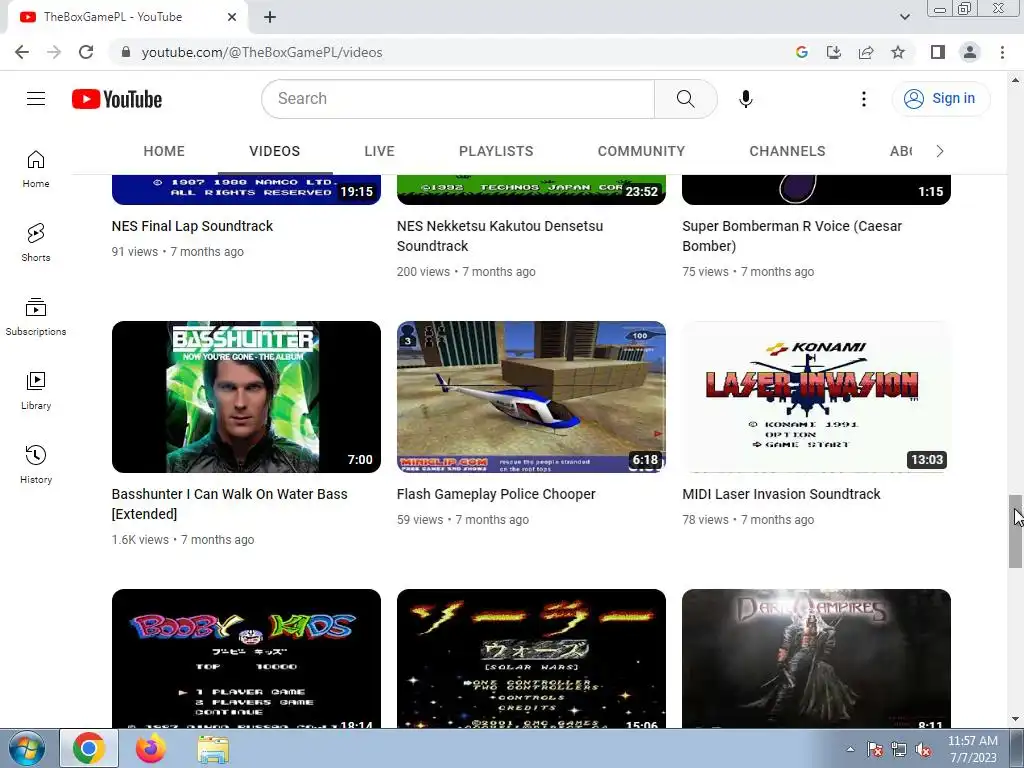Play the Dark Vampires thumbnail video
The image size is (1024, 768).
click(816, 658)
